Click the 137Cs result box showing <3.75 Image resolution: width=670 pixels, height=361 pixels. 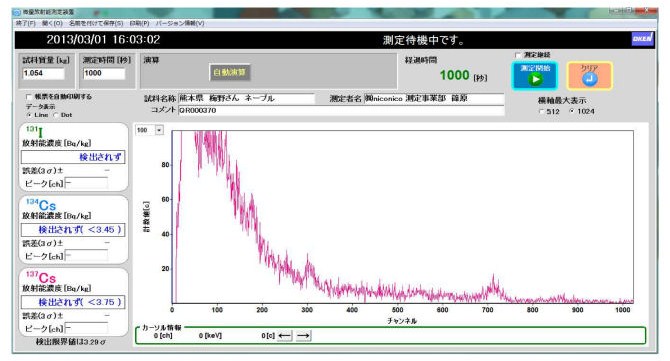pos(73,302)
